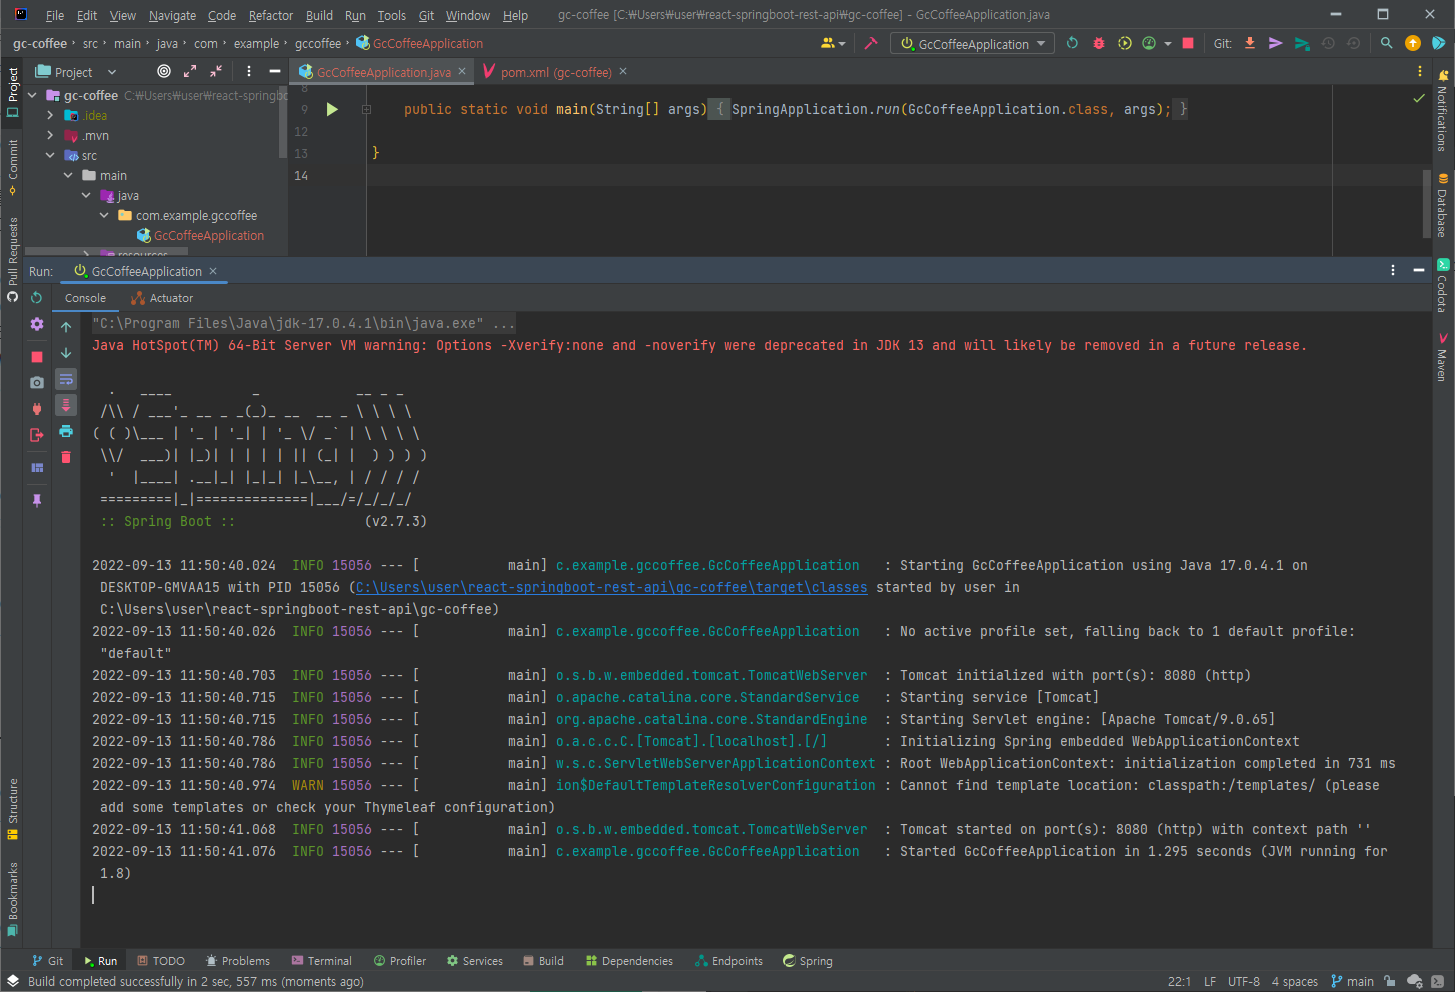Click the Debug bug icon in toolbar

click(x=1099, y=44)
